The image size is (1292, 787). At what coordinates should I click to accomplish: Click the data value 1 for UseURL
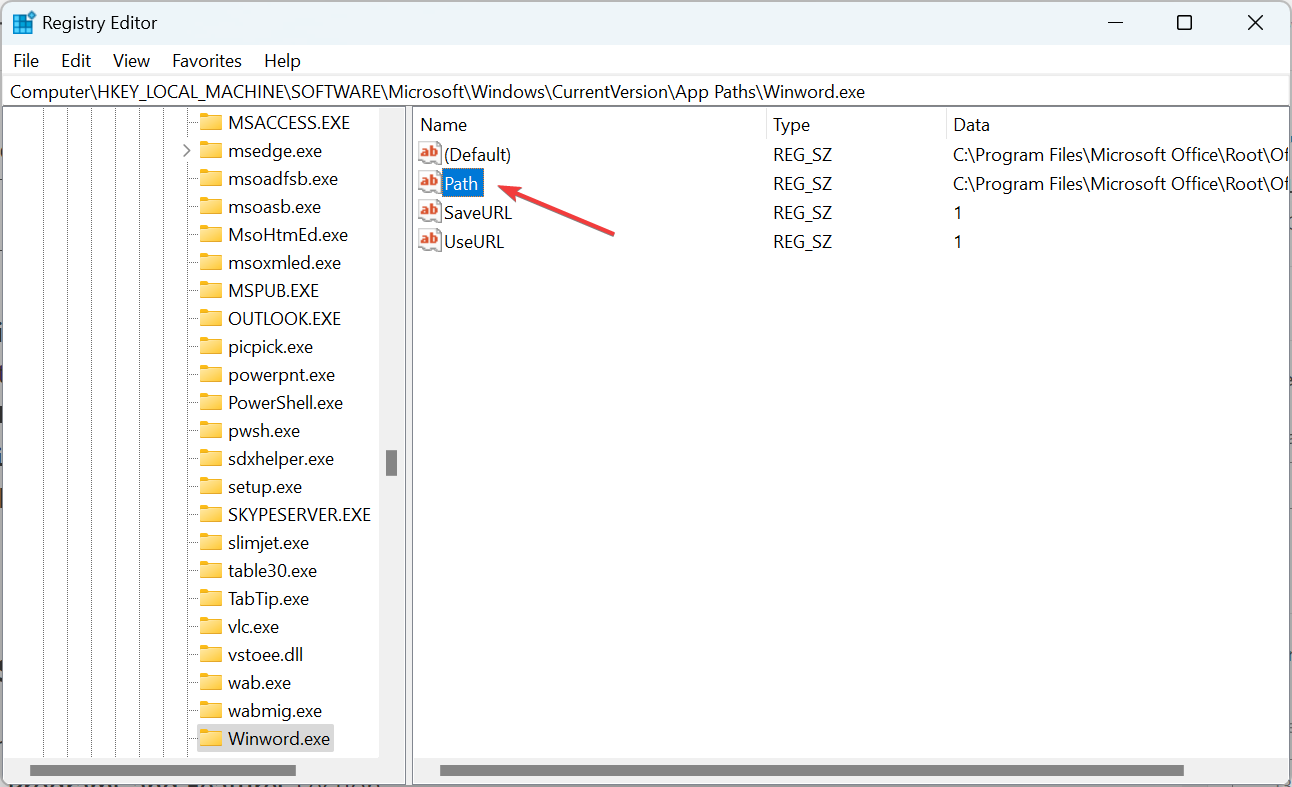click(x=957, y=242)
